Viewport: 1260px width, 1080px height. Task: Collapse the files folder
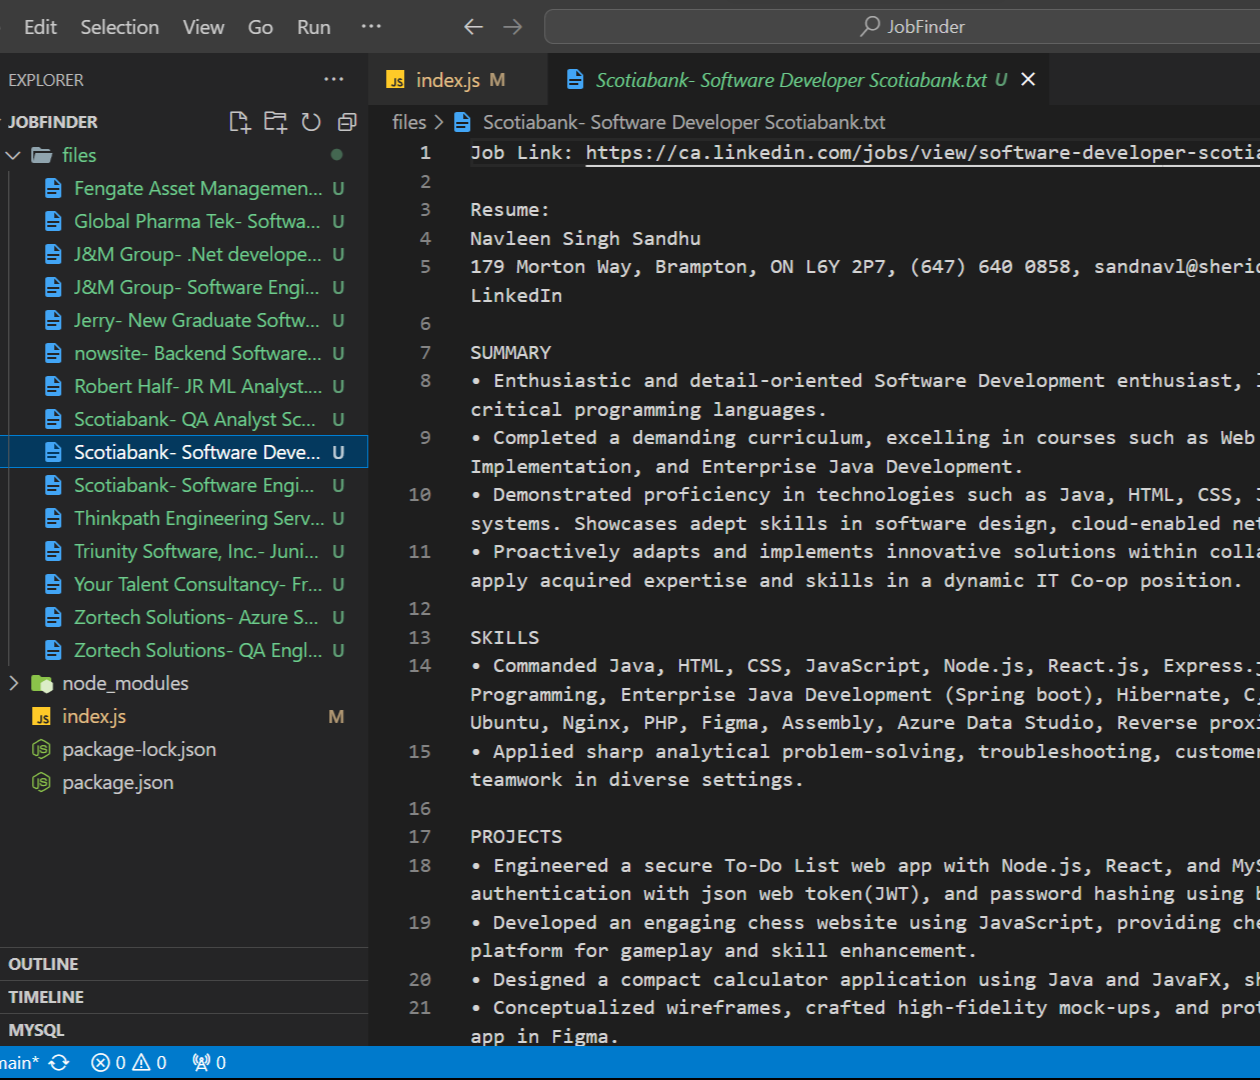pyautogui.click(x=13, y=155)
